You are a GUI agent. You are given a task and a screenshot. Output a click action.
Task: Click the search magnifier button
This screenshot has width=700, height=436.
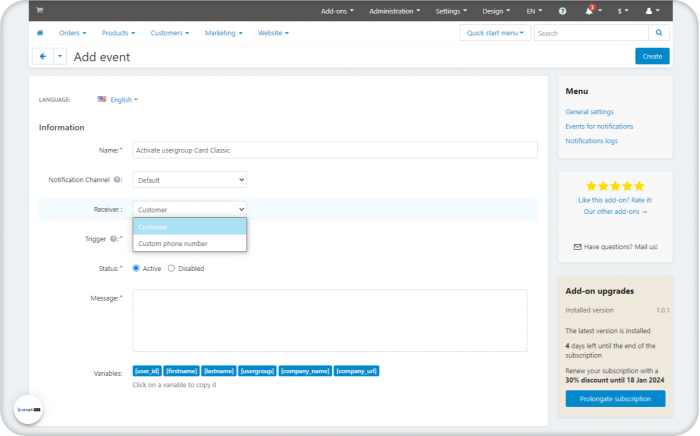[x=659, y=33]
